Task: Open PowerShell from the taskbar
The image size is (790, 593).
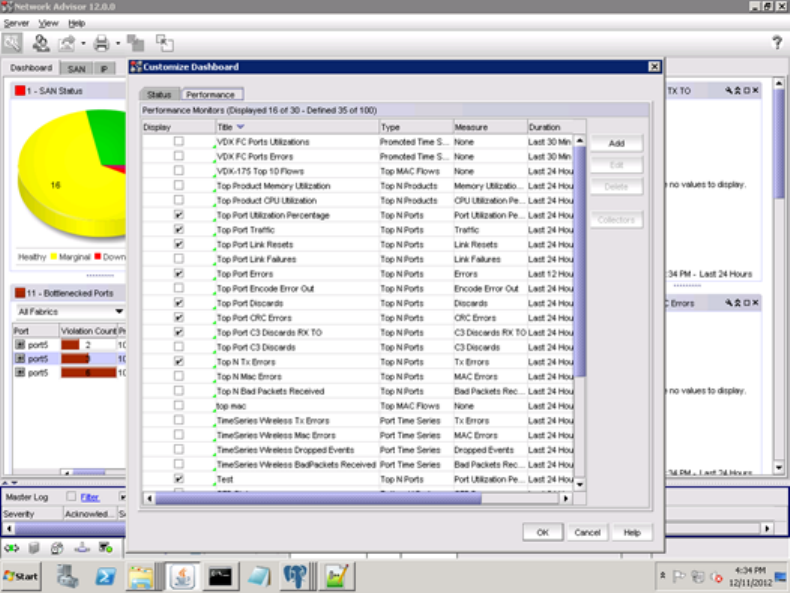Action: point(106,576)
